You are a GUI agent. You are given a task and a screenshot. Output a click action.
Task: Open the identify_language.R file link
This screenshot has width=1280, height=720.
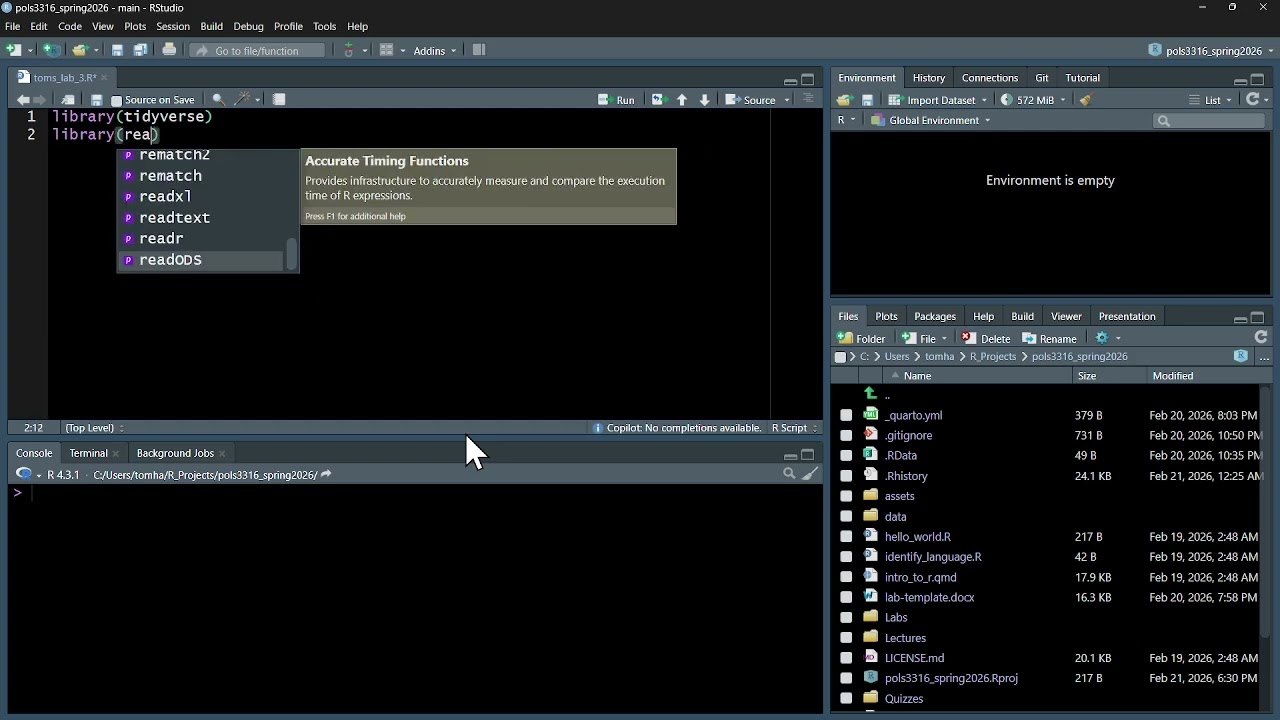coord(933,557)
